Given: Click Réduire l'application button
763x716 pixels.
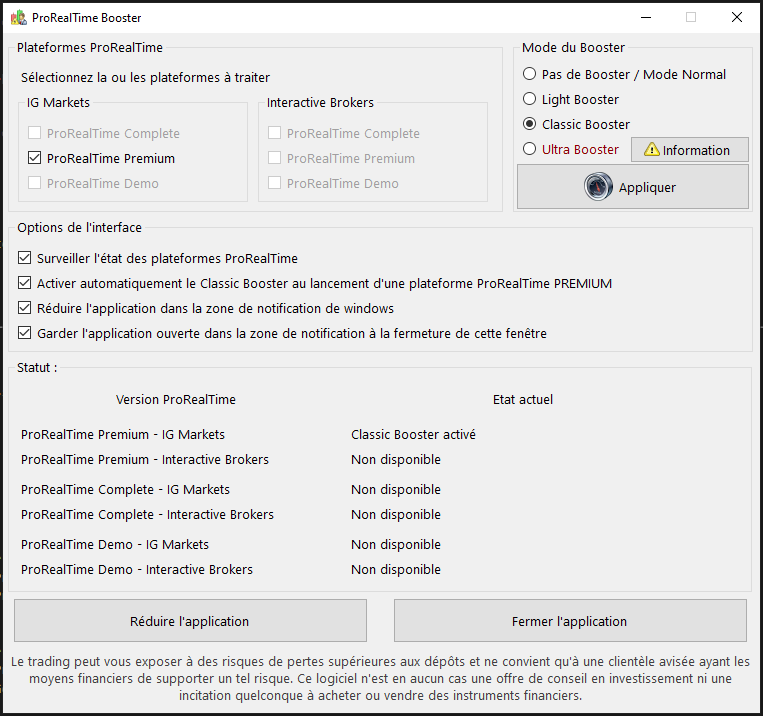Looking at the screenshot, I should (x=190, y=621).
